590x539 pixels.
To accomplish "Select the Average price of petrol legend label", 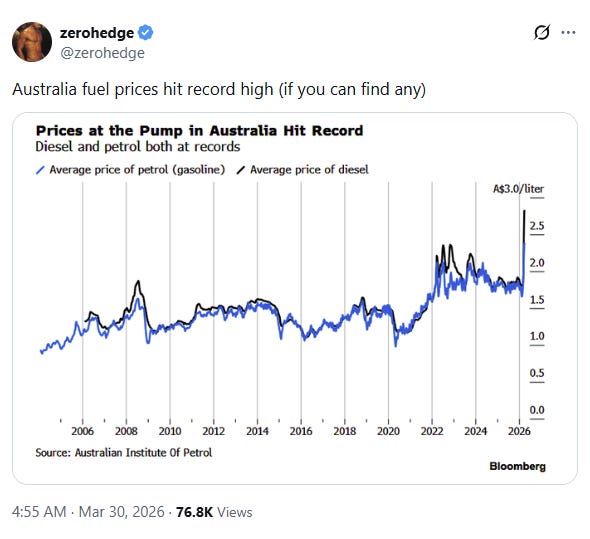I will coord(137,170).
